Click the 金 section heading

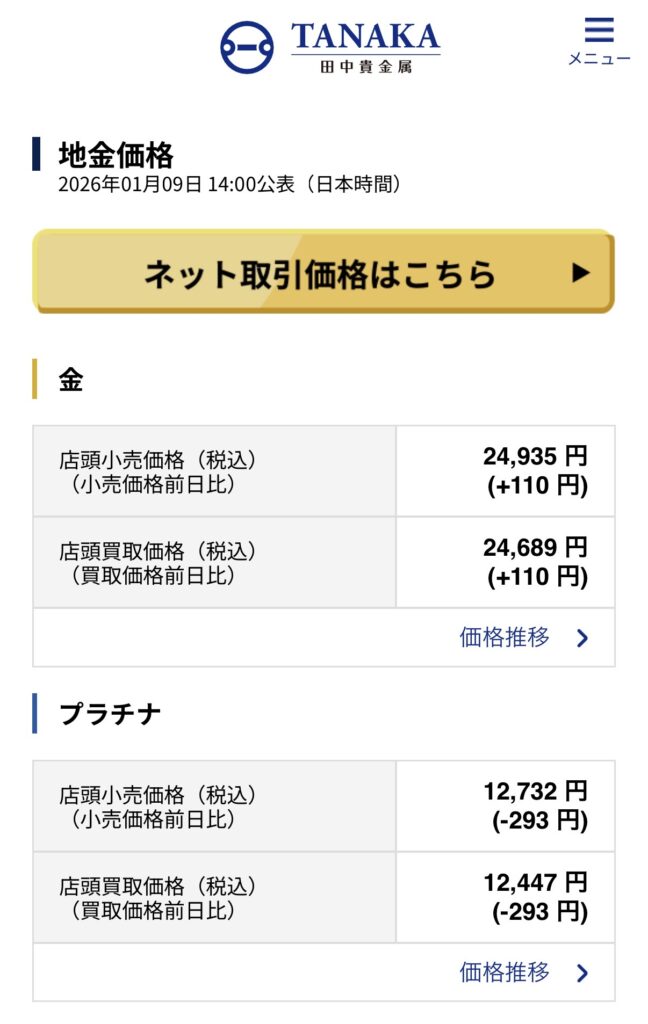click(x=71, y=380)
